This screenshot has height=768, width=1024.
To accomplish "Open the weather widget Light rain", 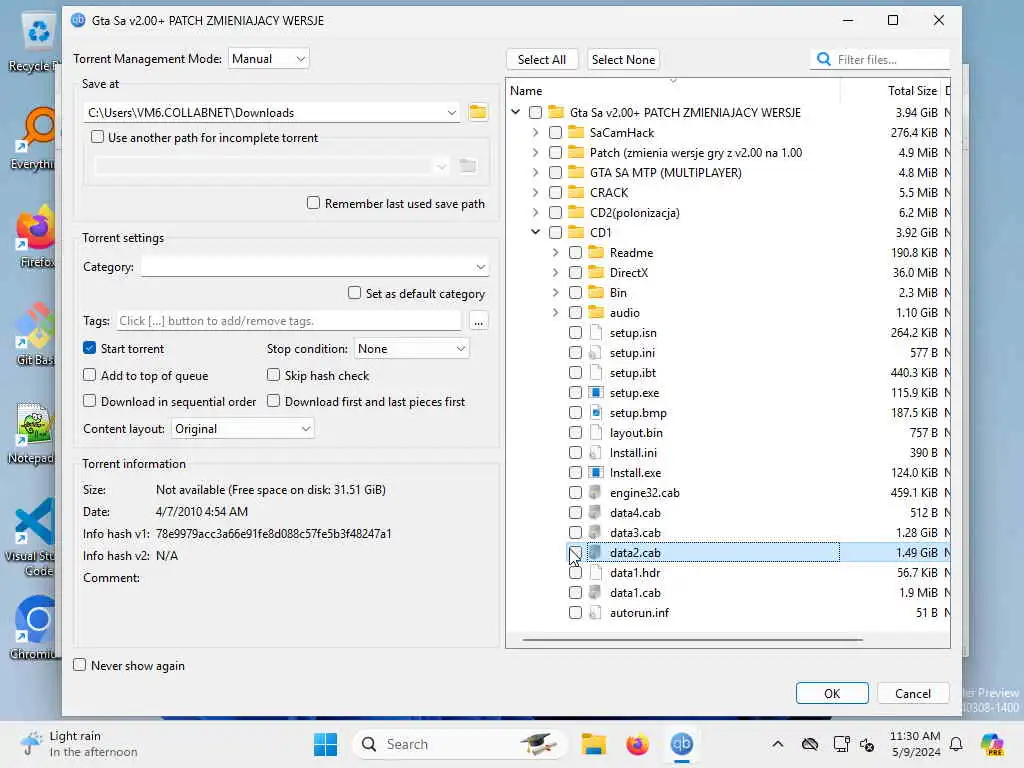I will pos(78,744).
